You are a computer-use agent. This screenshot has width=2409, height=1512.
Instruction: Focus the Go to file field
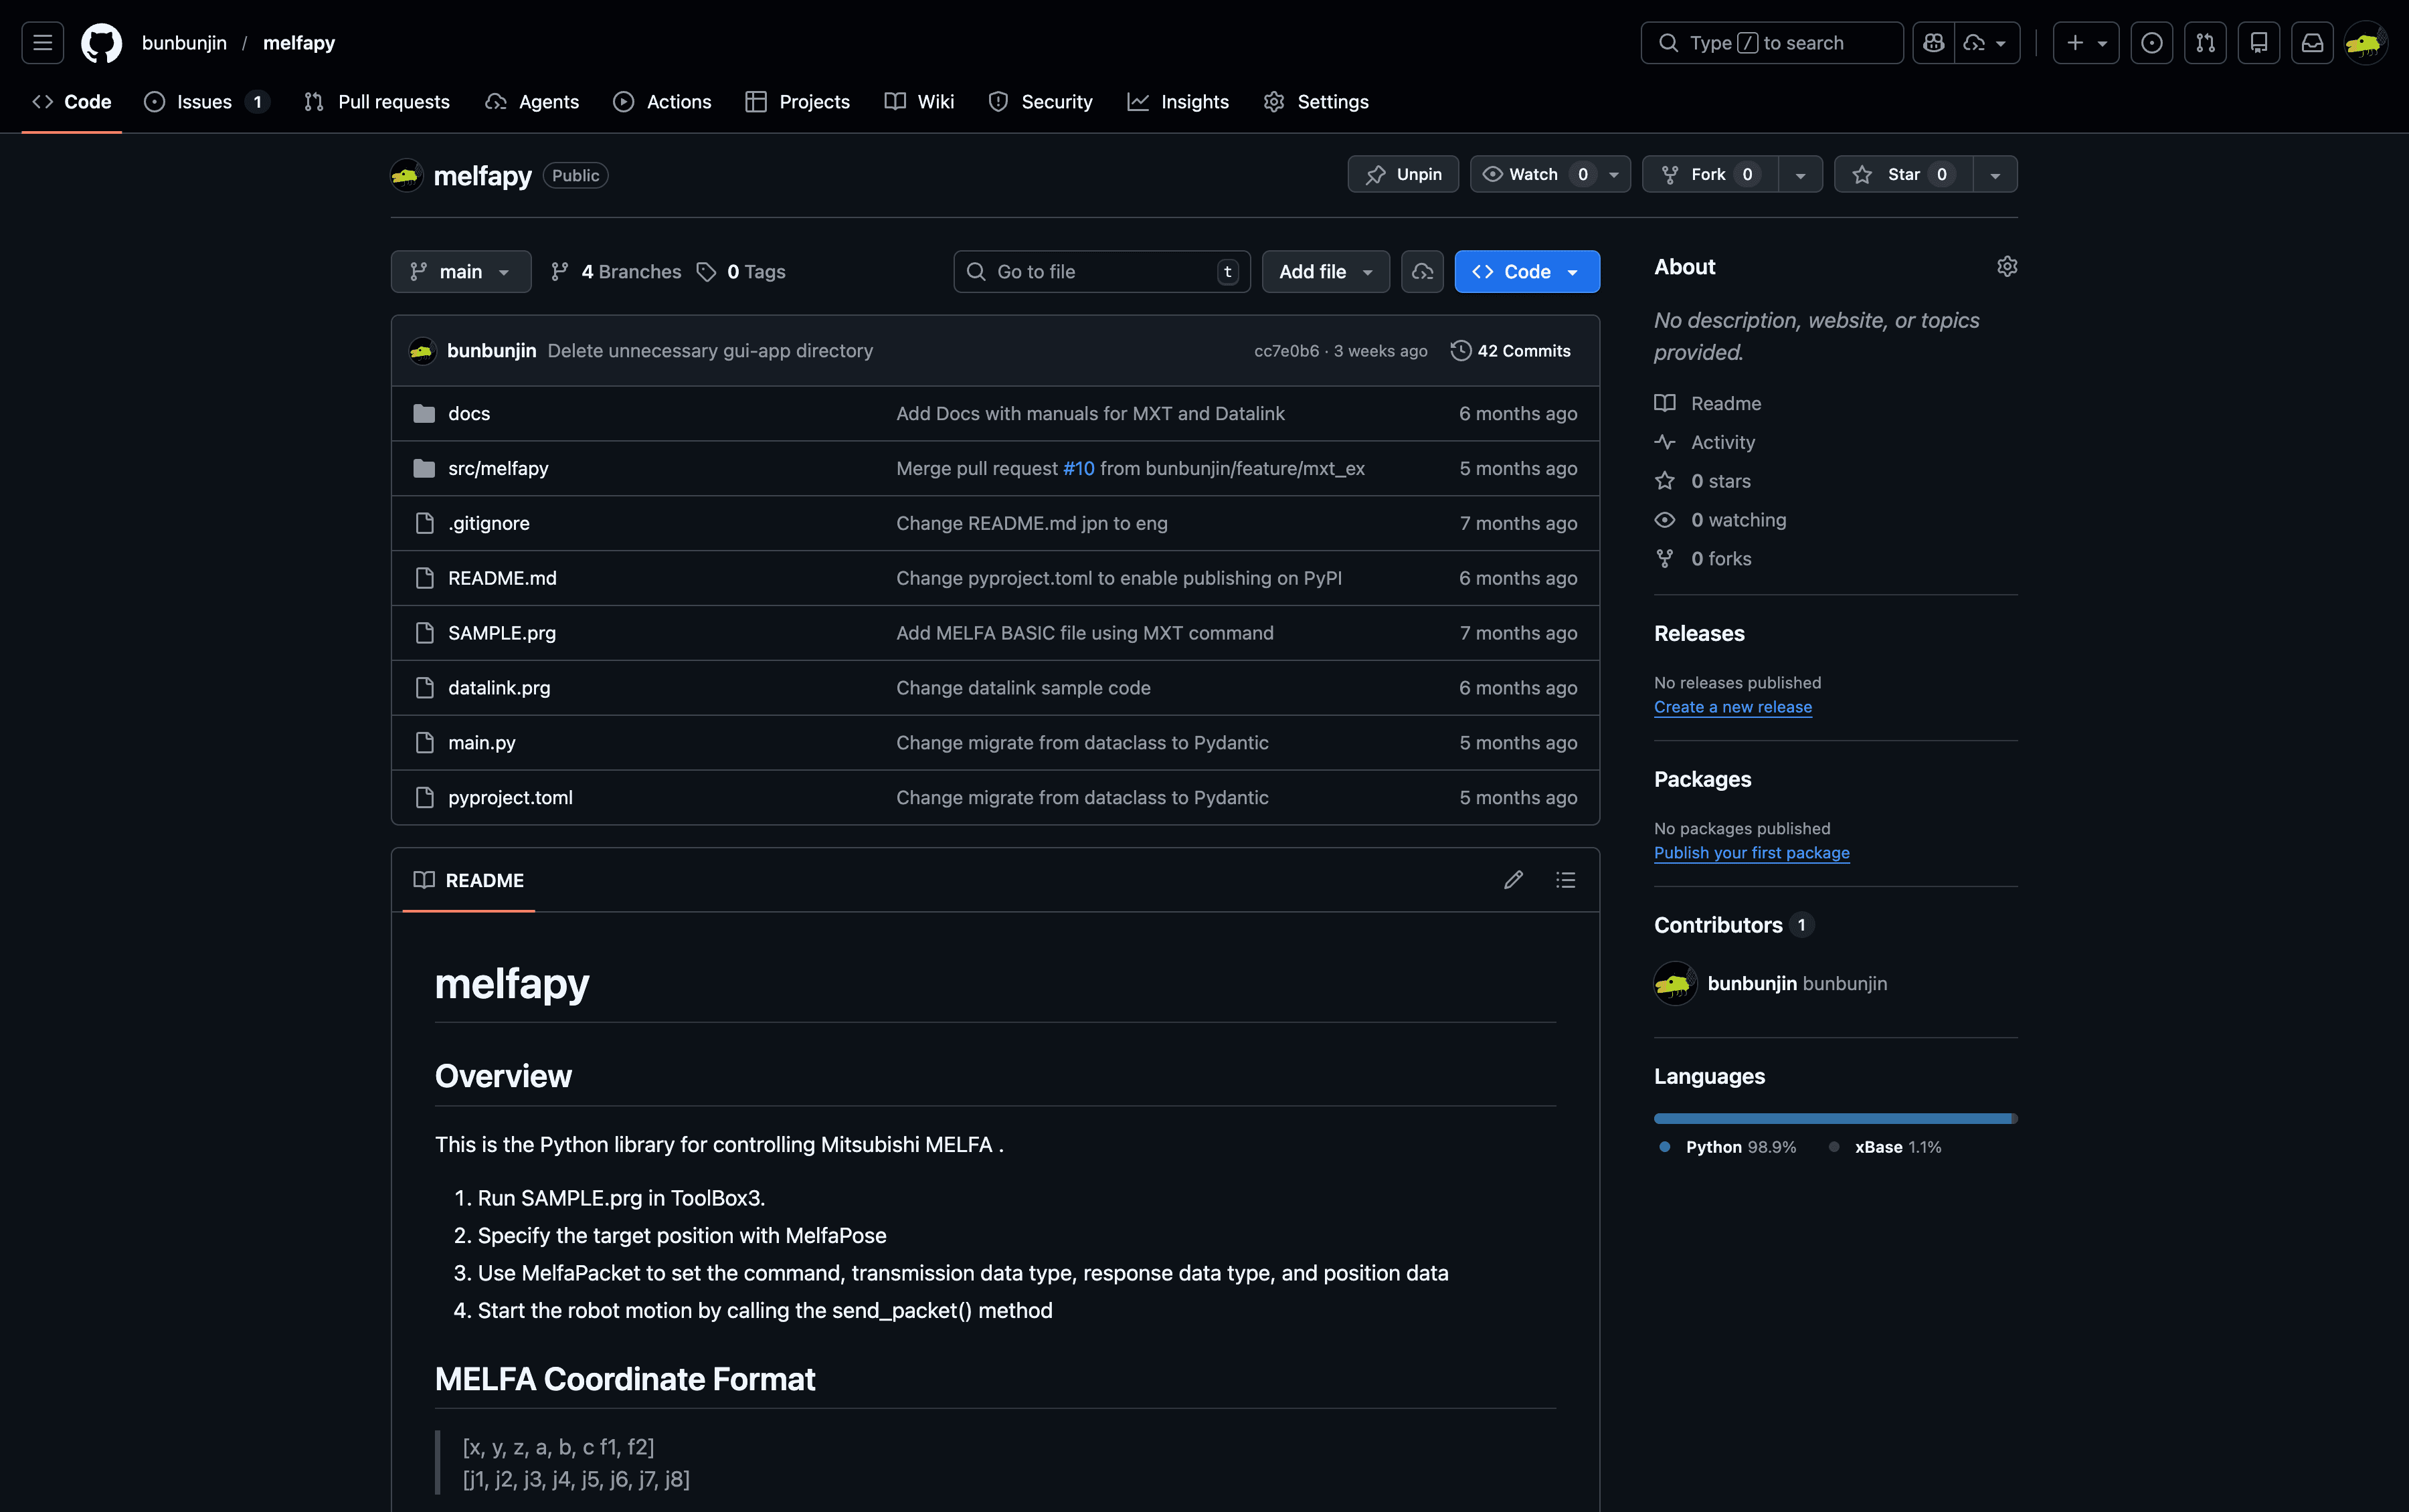pos(1102,272)
